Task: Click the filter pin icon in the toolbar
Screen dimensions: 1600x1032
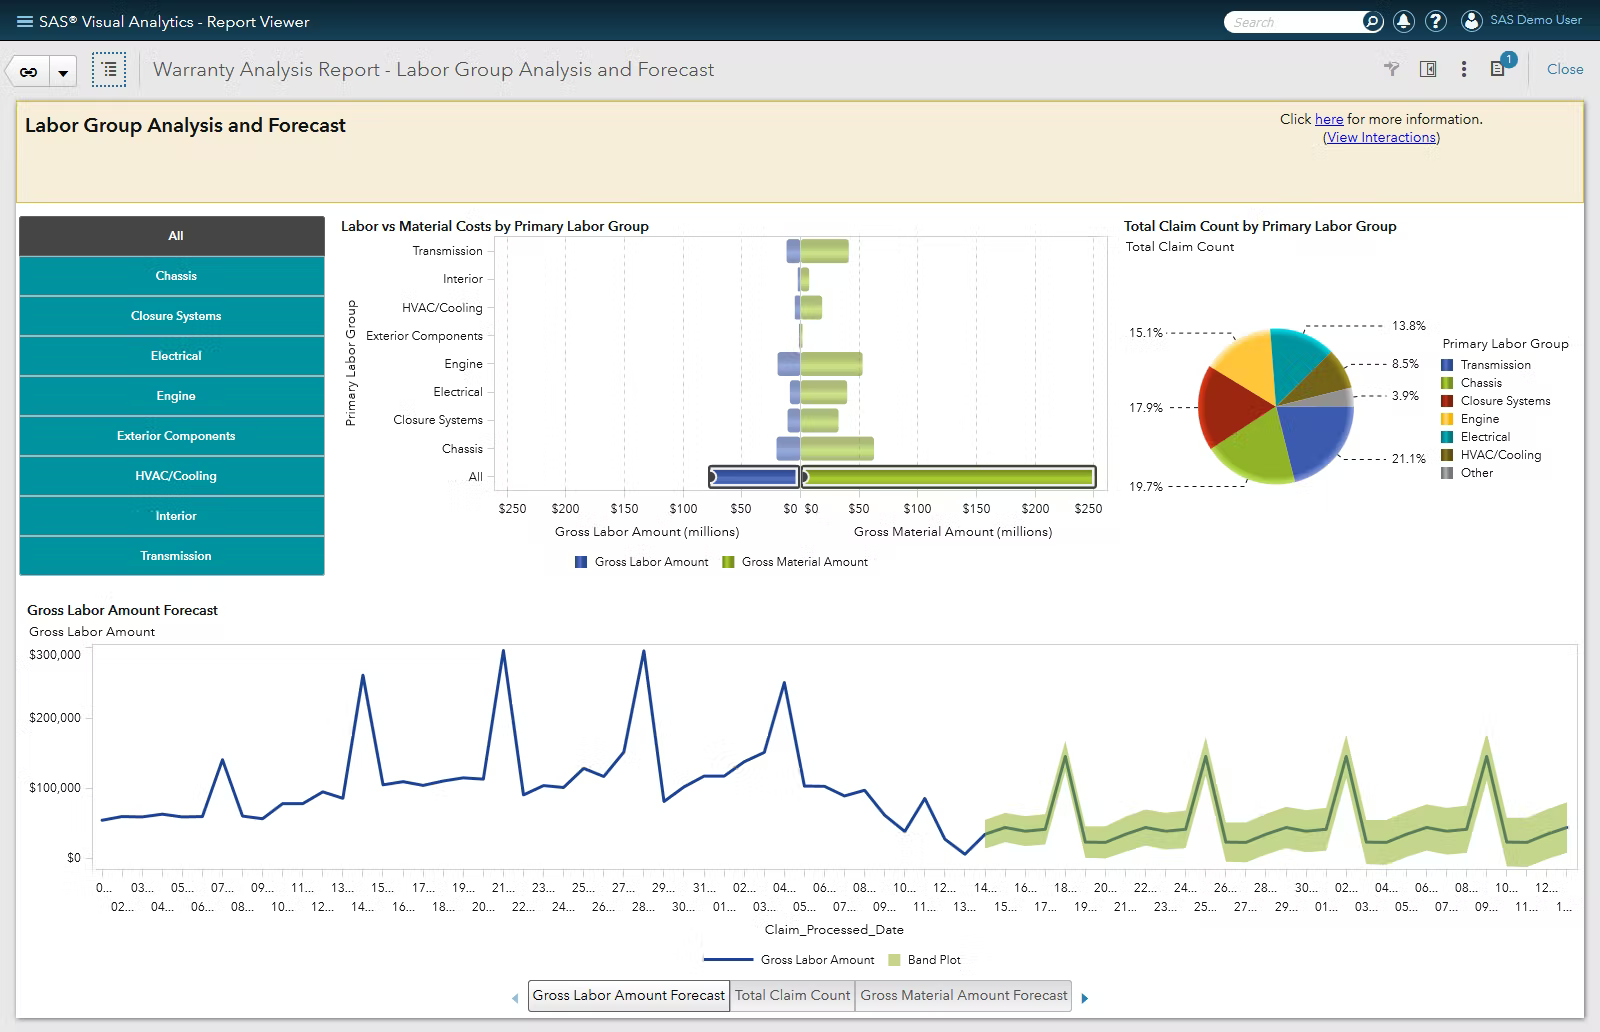Action: (x=1391, y=69)
